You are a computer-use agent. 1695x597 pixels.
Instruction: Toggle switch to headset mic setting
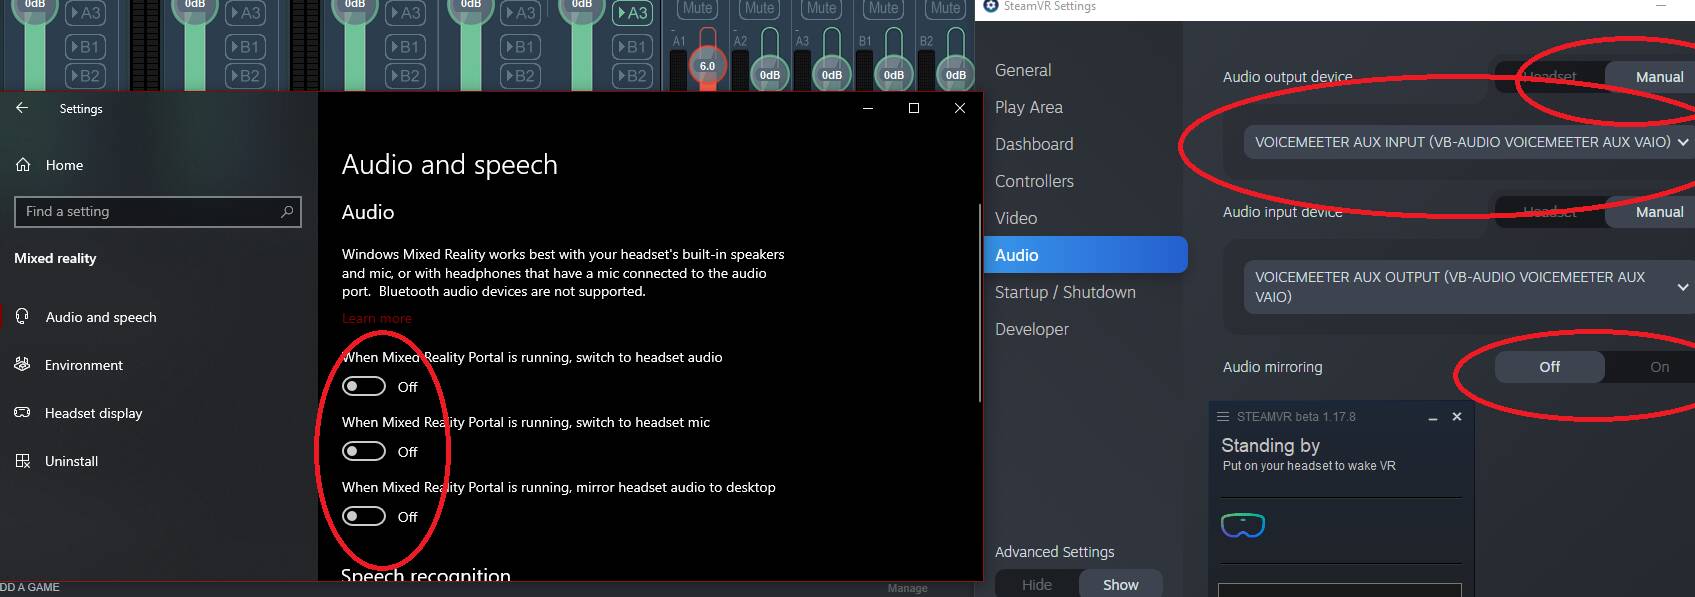pos(364,452)
